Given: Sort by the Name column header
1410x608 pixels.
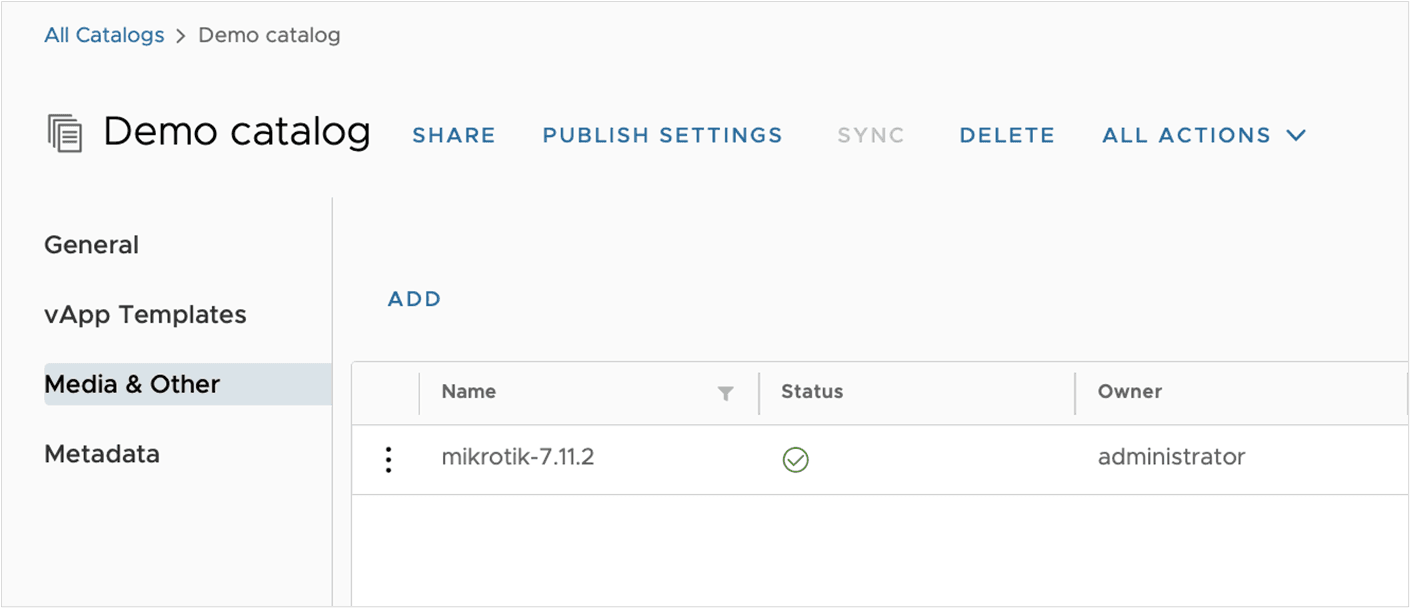Looking at the screenshot, I should [x=468, y=392].
